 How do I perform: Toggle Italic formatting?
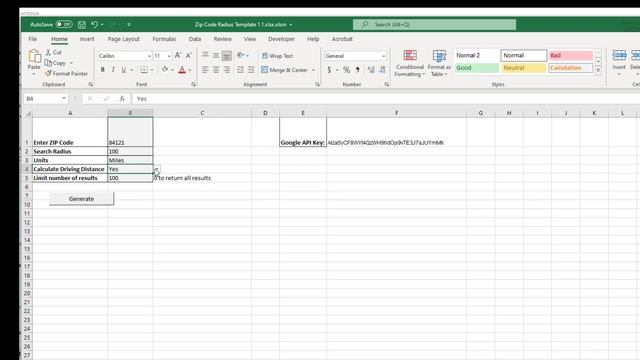click(113, 70)
